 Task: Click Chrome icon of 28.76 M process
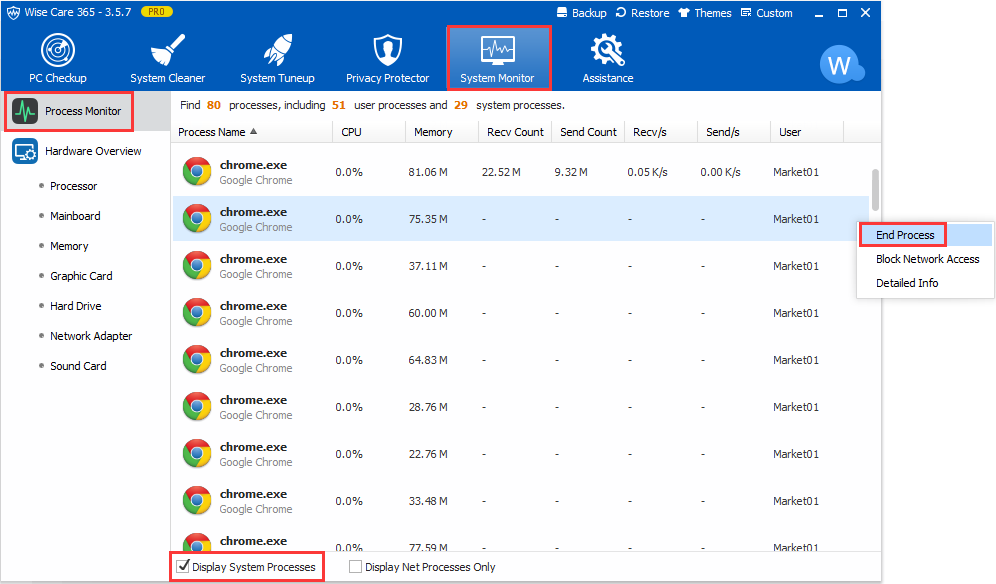point(197,407)
